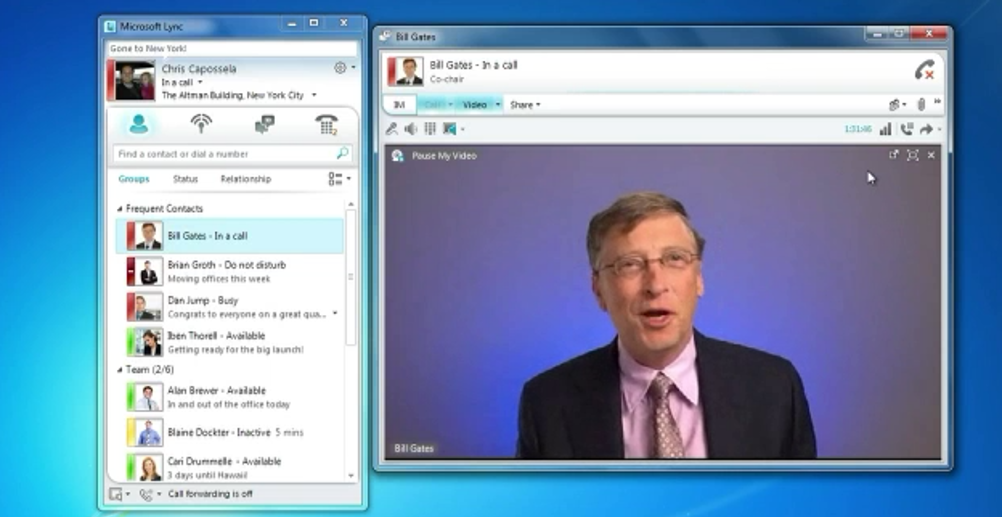1002x517 pixels.
Task: Click the contact list vertical scrollbar
Action: [x=350, y=277]
